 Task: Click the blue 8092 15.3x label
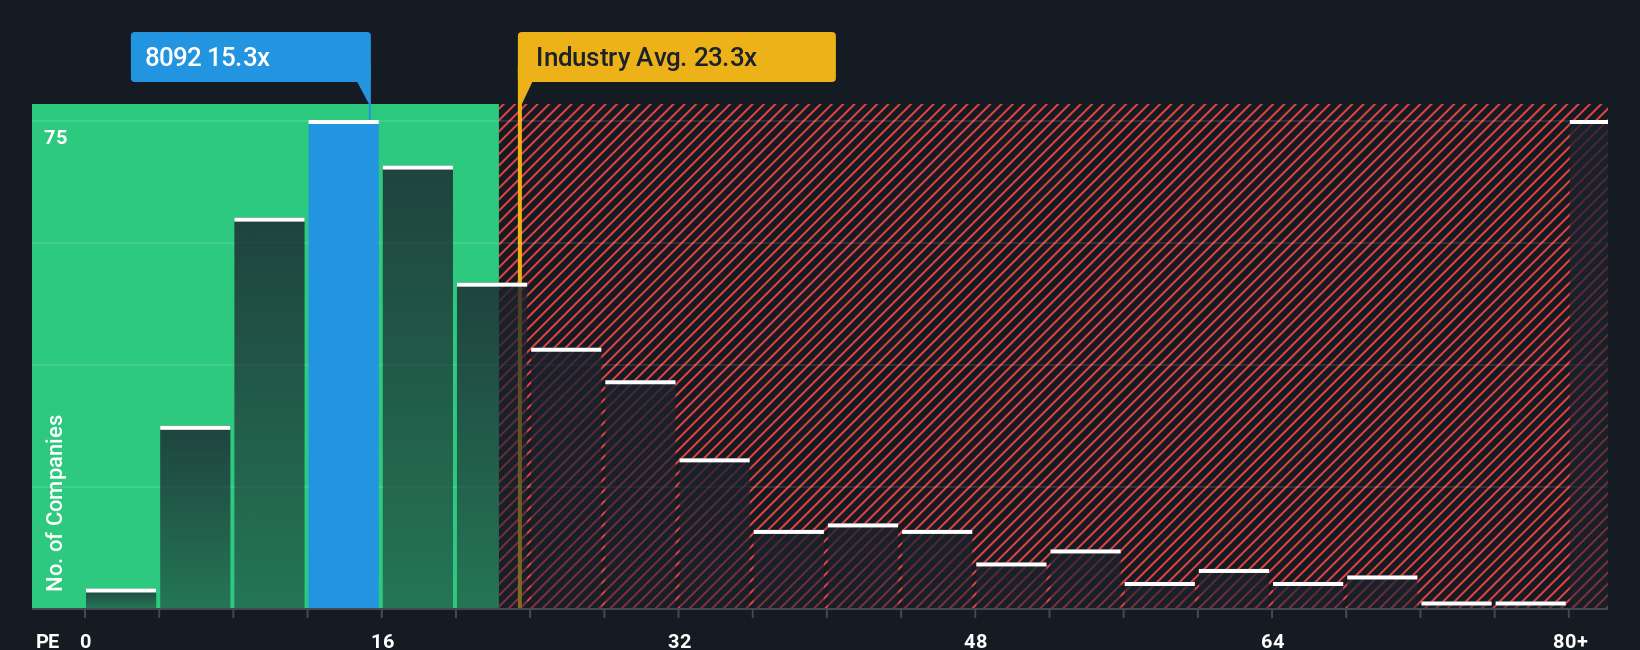250,57
